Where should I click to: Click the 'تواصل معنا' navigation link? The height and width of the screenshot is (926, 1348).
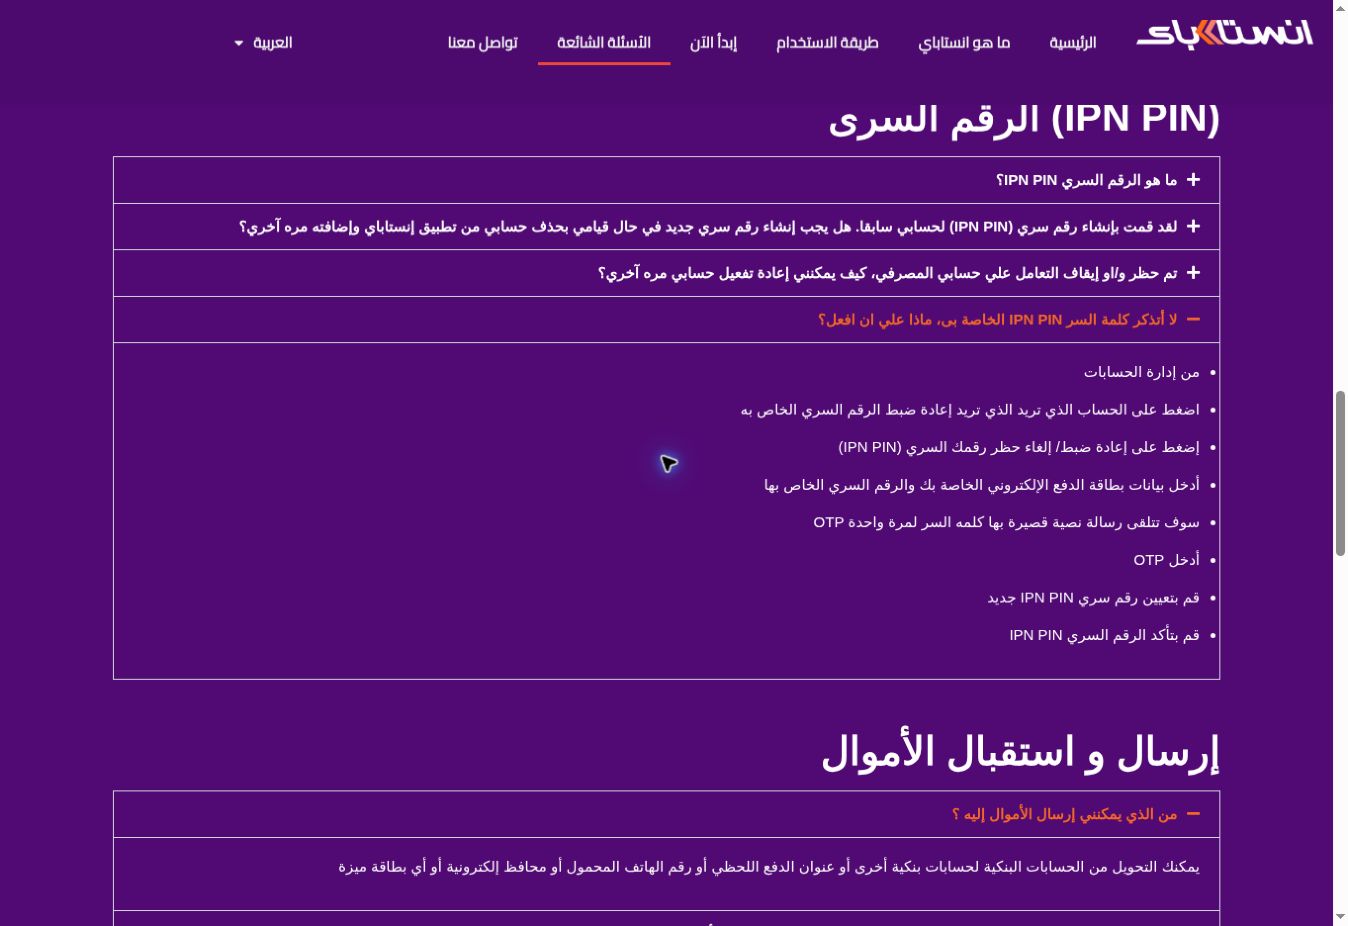click(x=483, y=43)
